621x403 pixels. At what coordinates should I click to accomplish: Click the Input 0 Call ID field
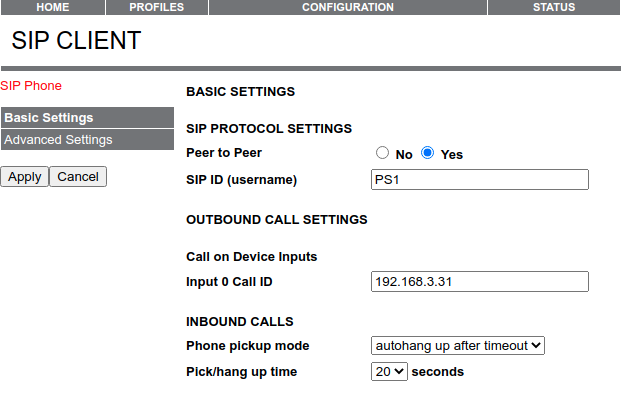pos(479,282)
